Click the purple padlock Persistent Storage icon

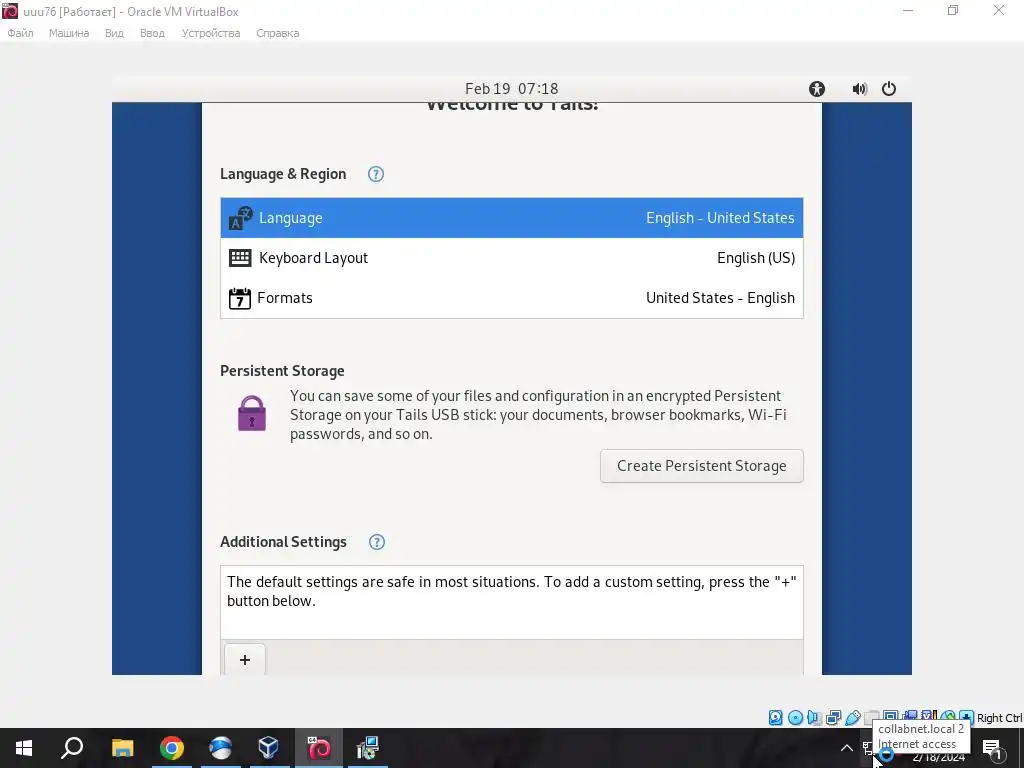(x=251, y=413)
